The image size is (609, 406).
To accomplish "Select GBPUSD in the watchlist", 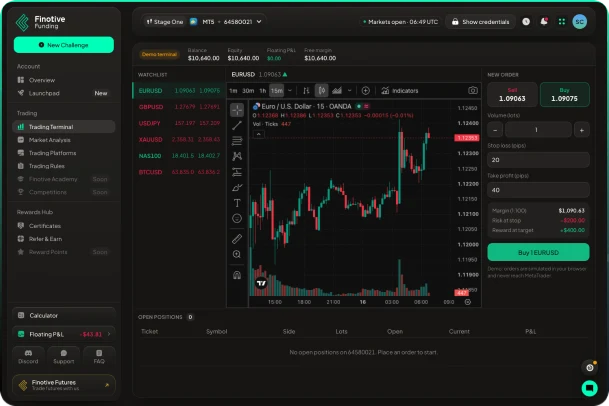I will [179, 107].
